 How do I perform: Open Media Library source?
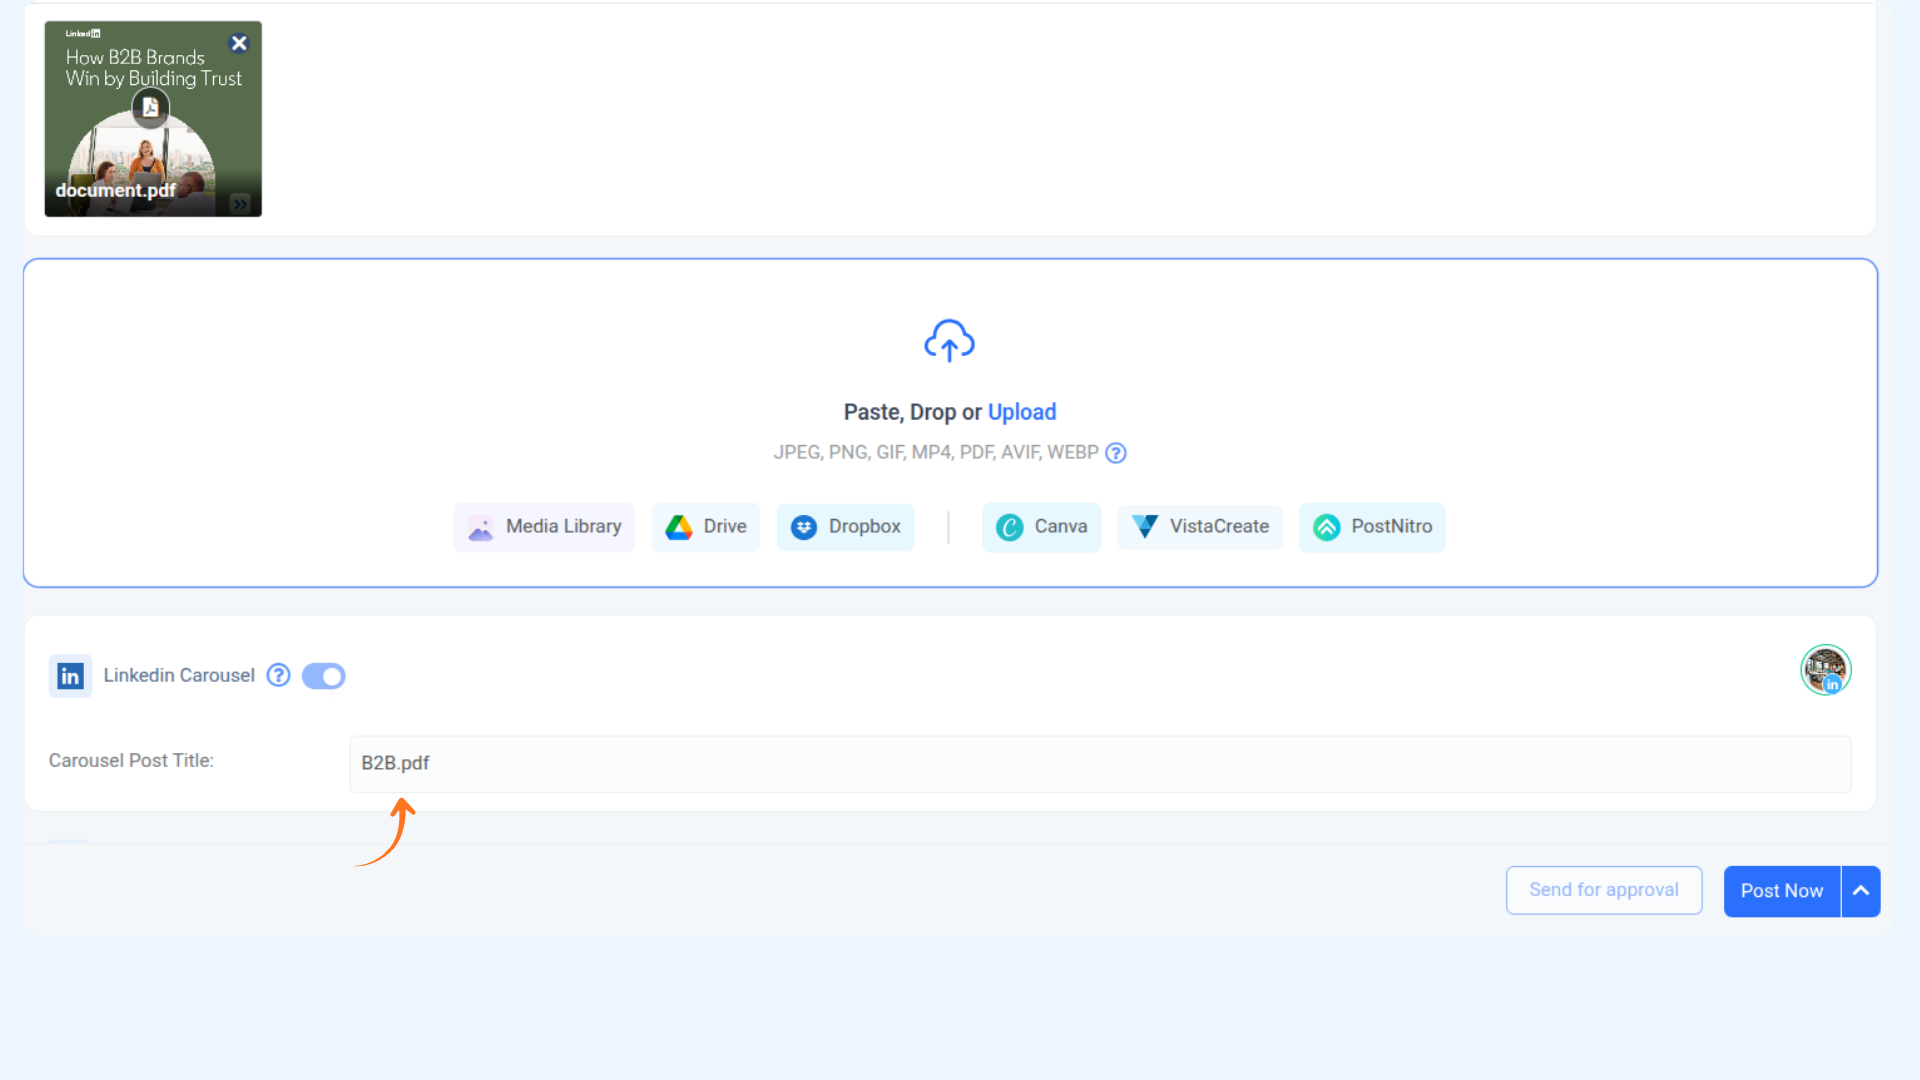click(544, 527)
